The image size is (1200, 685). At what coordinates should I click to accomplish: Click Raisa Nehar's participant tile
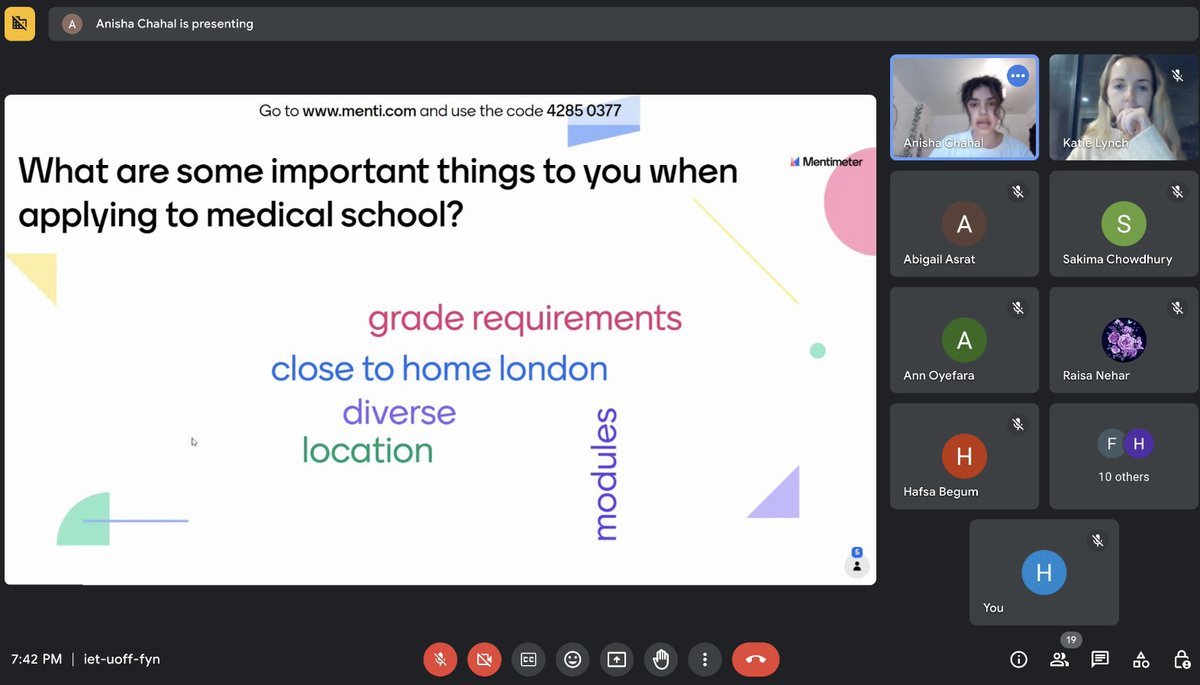[x=1123, y=340]
